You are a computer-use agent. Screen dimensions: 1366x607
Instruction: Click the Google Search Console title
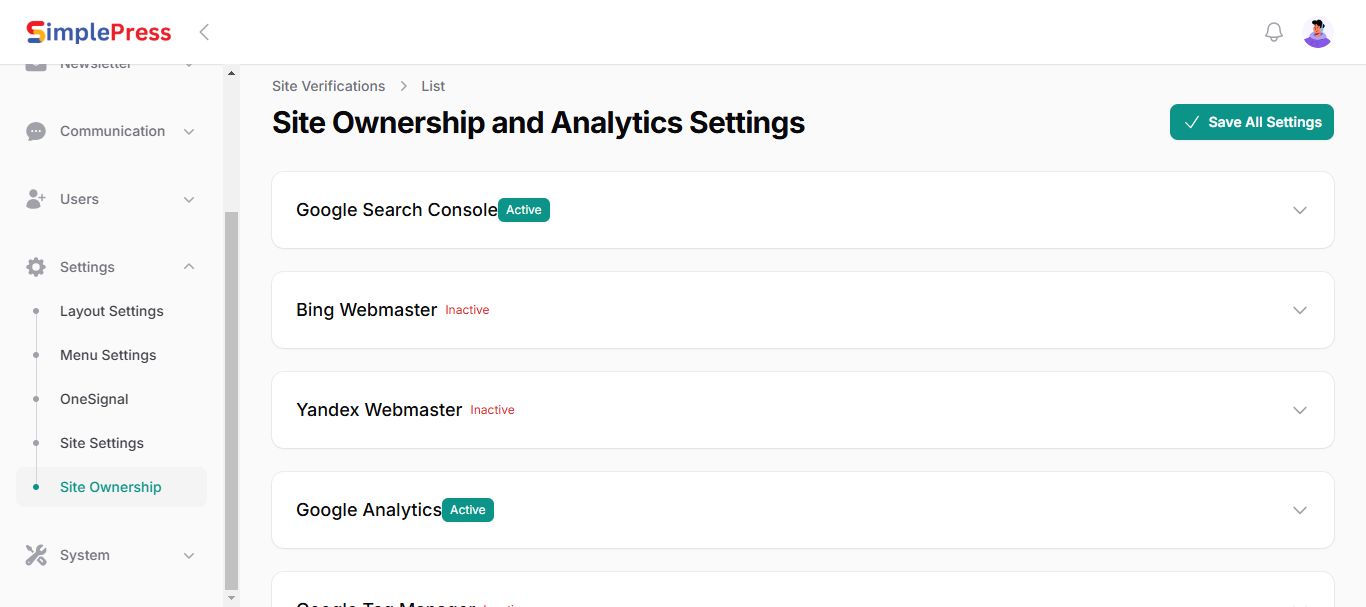click(397, 210)
